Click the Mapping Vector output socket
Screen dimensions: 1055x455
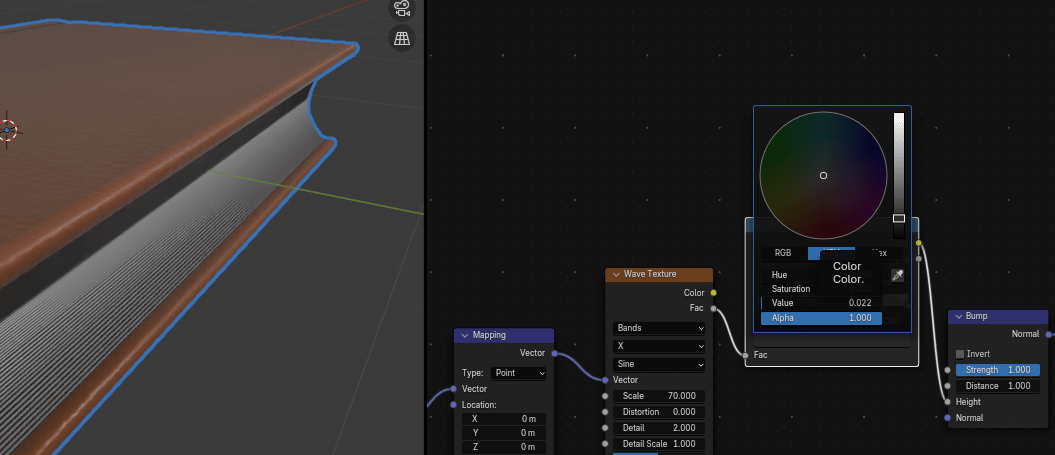(x=553, y=353)
